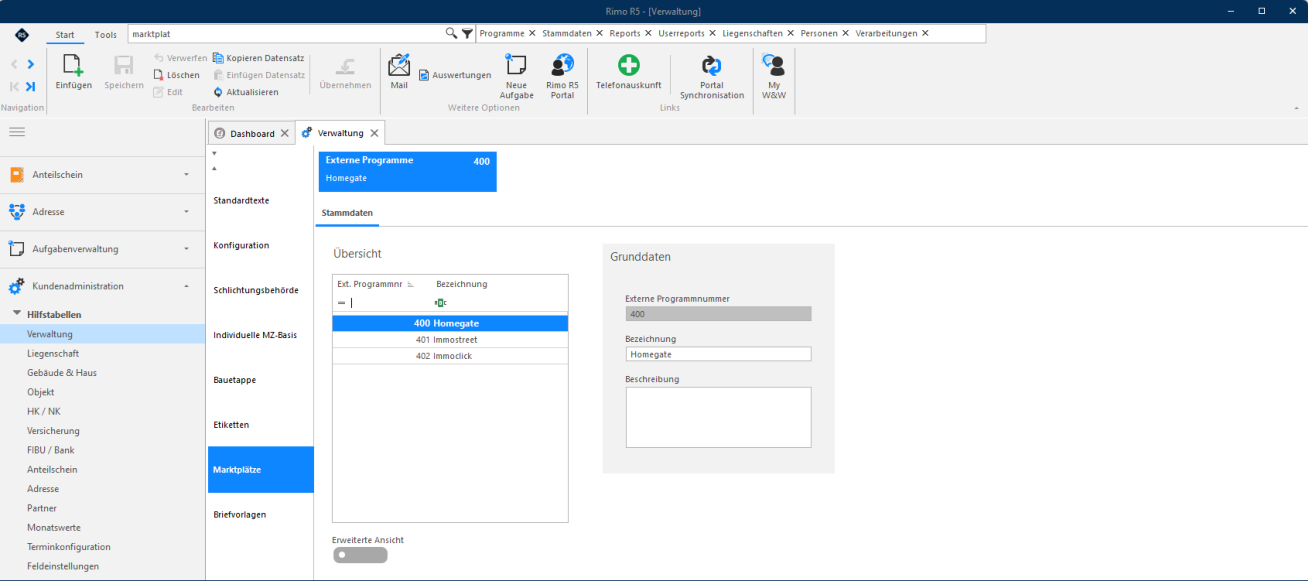The height and width of the screenshot is (581, 1309).
Task: Remove the Reports search filter
Action: pyautogui.click(x=648, y=33)
